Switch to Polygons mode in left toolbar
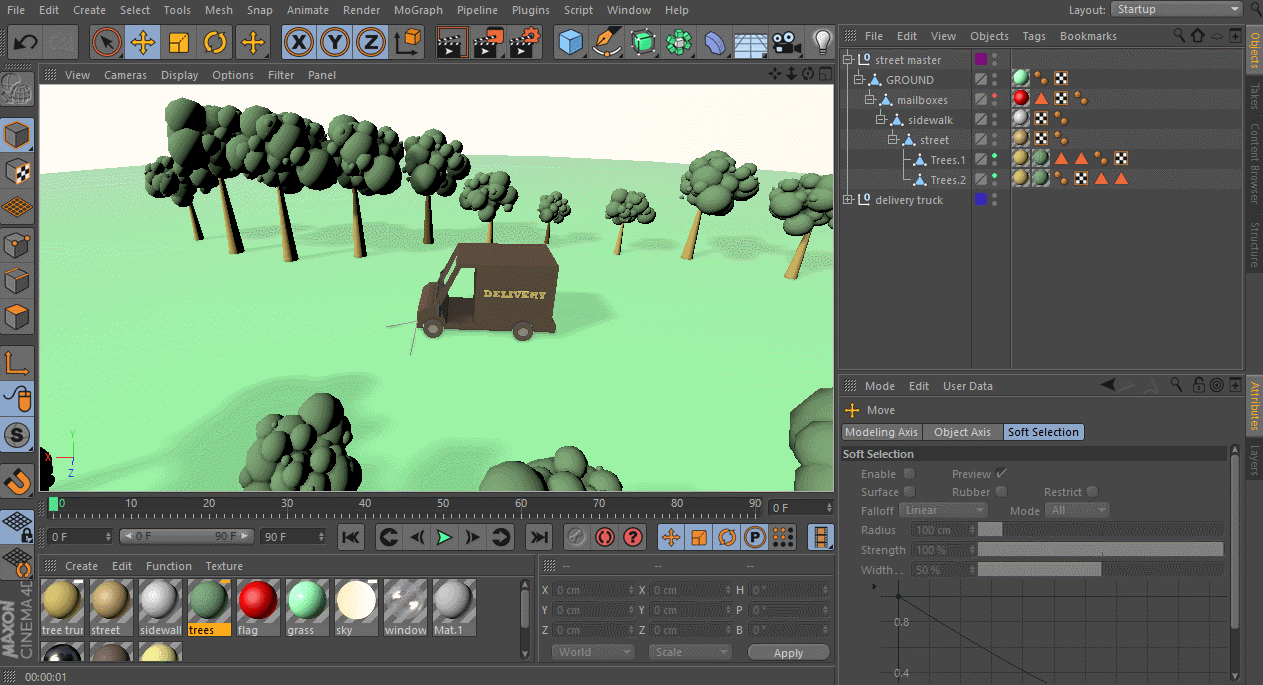 tap(19, 318)
